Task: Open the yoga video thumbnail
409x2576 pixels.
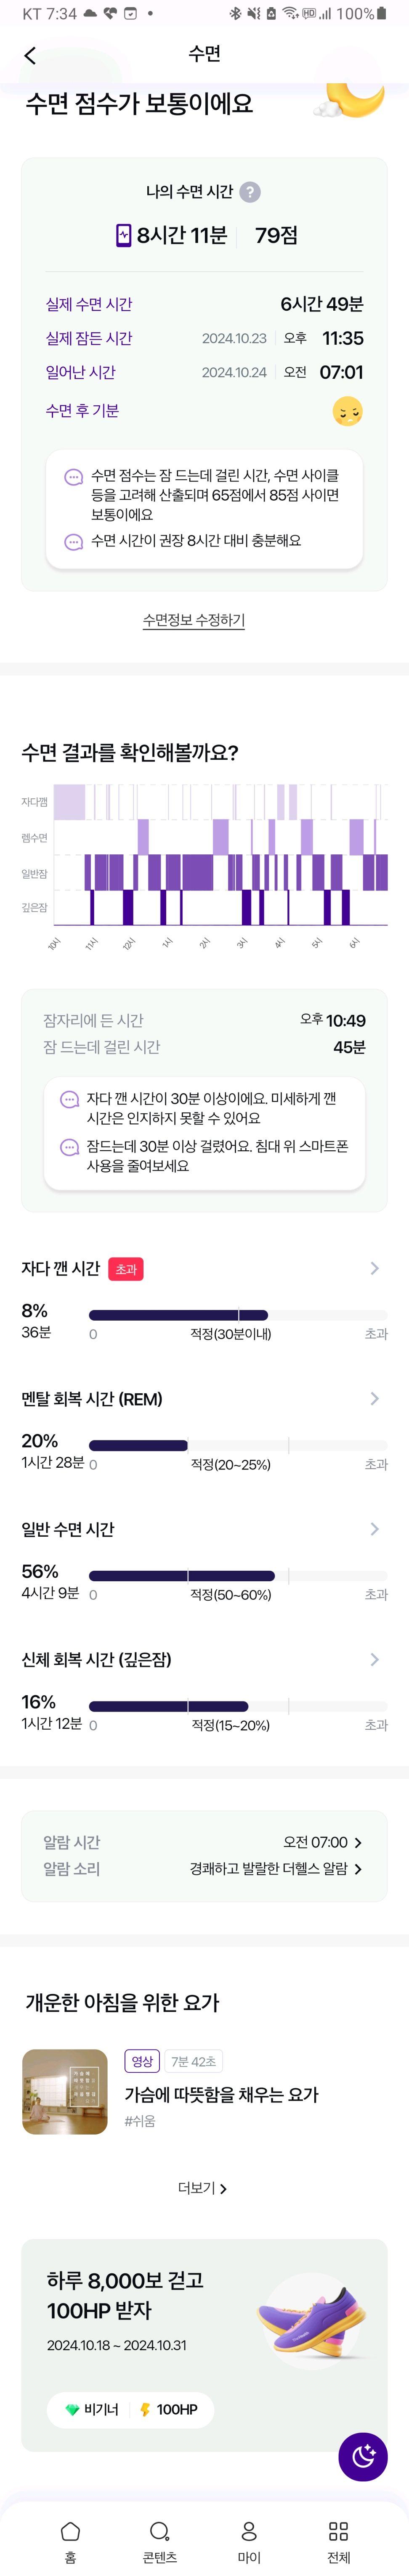Action: 65,2091
